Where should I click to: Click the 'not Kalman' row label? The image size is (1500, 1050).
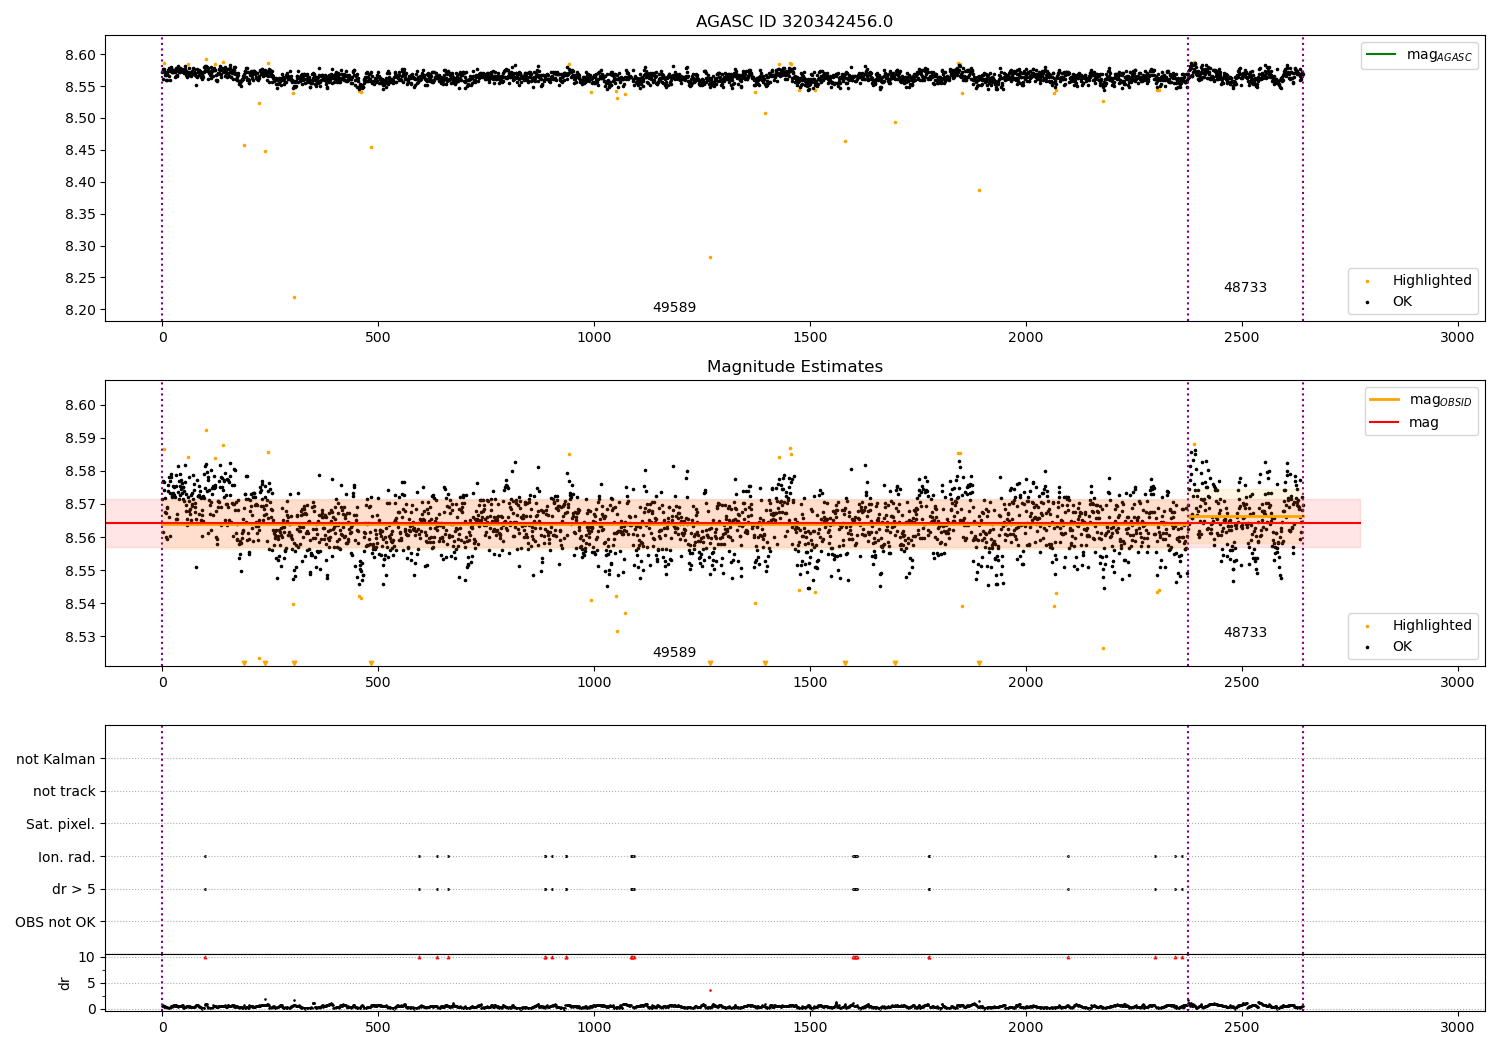56,759
